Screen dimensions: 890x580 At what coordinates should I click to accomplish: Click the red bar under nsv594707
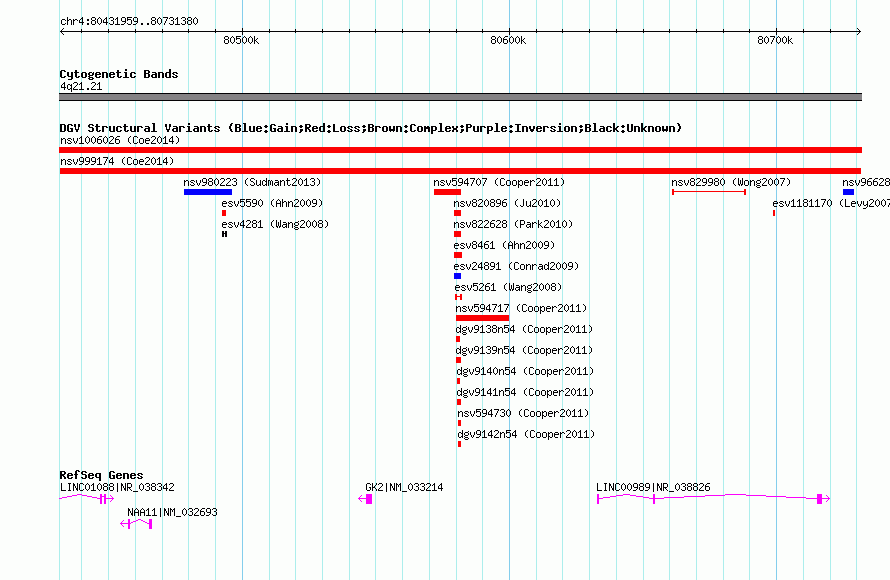447,192
